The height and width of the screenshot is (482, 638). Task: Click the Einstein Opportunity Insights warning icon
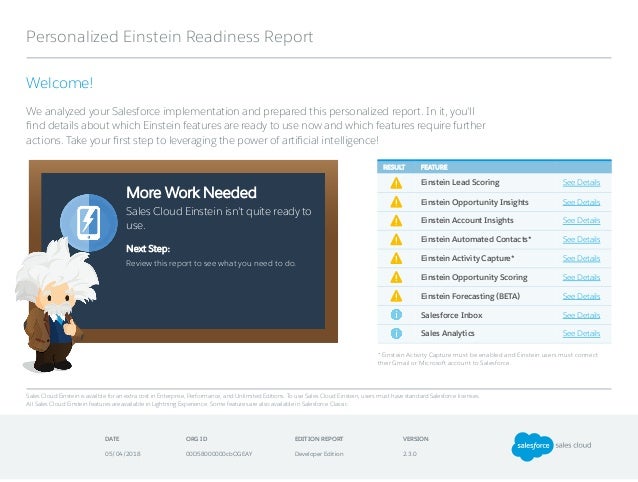[396, 202]
